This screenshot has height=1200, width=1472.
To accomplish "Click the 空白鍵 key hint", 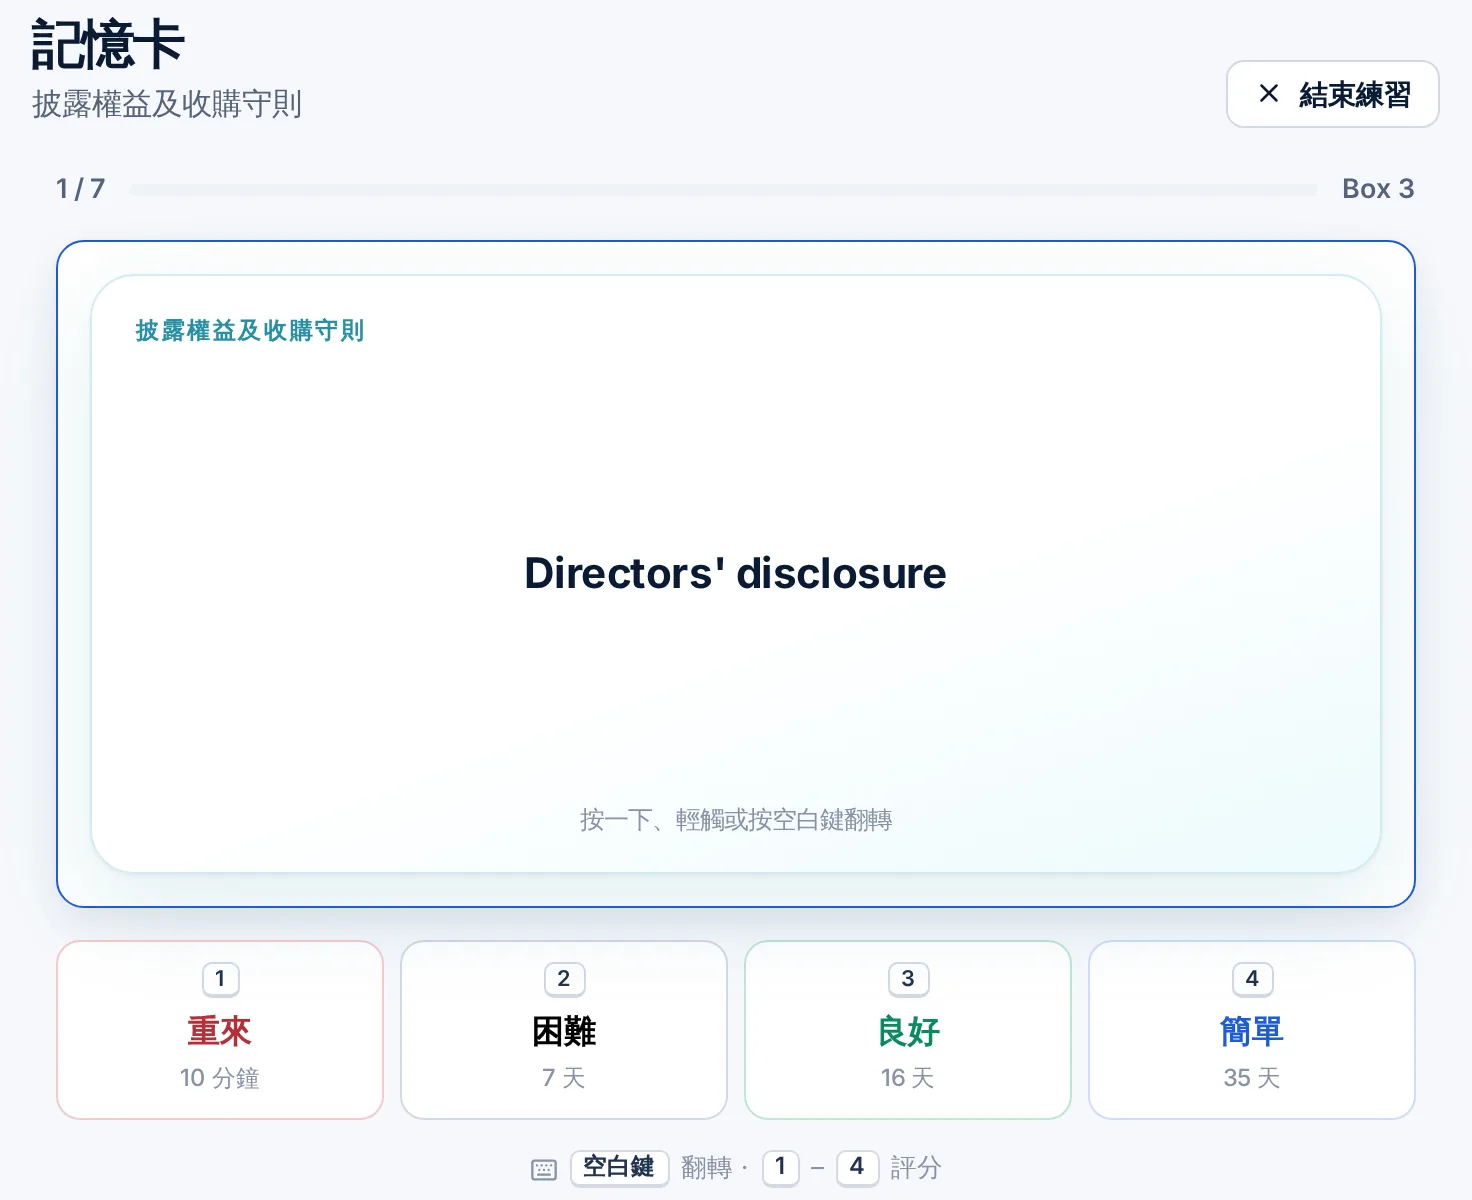I will point(619,1167).
